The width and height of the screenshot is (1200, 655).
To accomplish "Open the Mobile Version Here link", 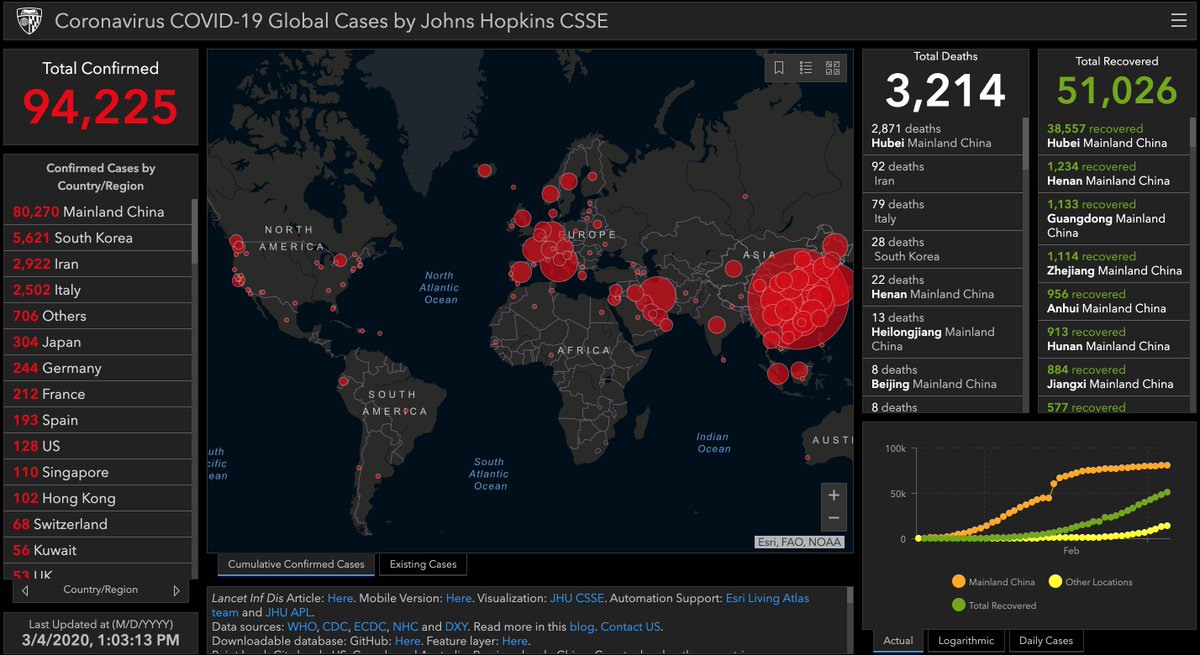I will pos(458,597).
